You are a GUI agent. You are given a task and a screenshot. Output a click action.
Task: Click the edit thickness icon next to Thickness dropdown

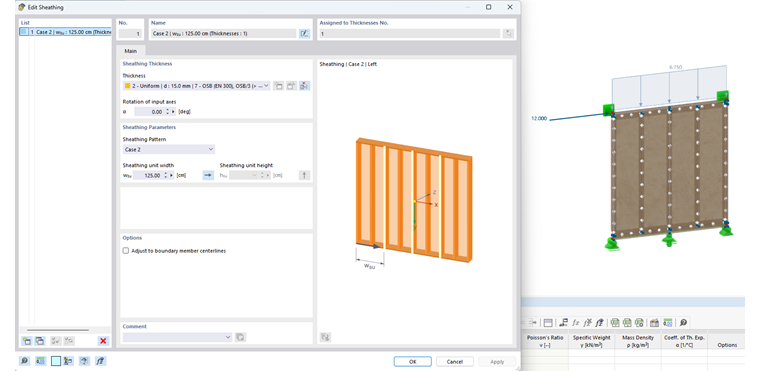tap(291, 86)
